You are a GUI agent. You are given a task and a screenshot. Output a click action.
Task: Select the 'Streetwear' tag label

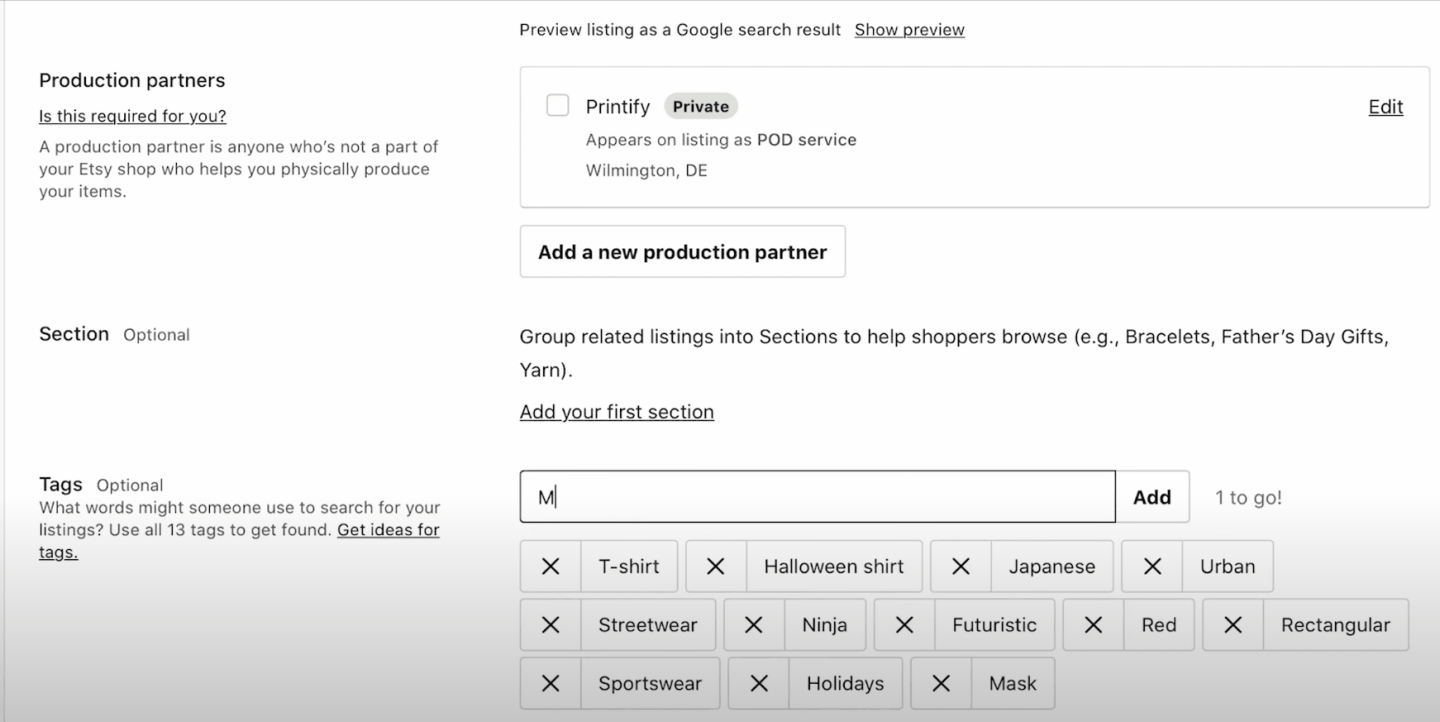pyautogui.click(x=648, y=625)
